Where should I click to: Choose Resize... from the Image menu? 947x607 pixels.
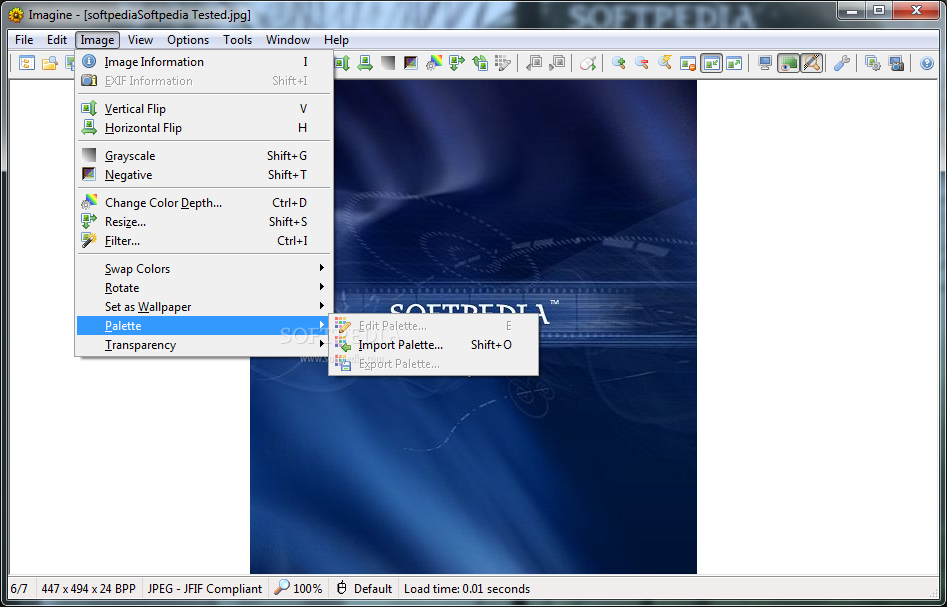[204, 222]
